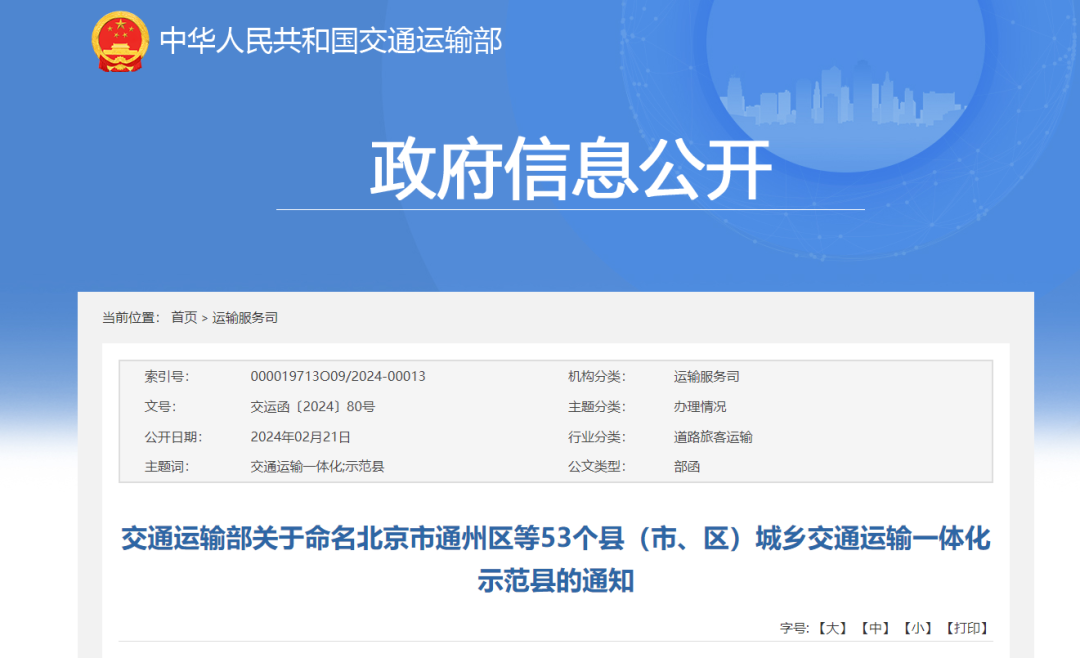Click 运输服务司 beside 机构分类
The width and height of the screenshot is (1080, 658).
pyautogui.click(x=706, y=377)
